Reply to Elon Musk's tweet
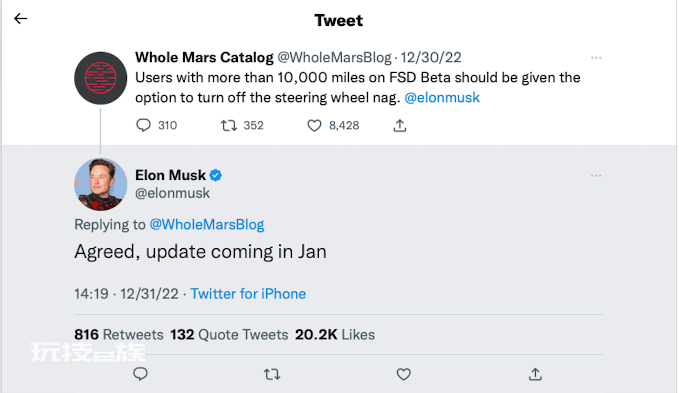679x393 pixels. click(140, 374)
